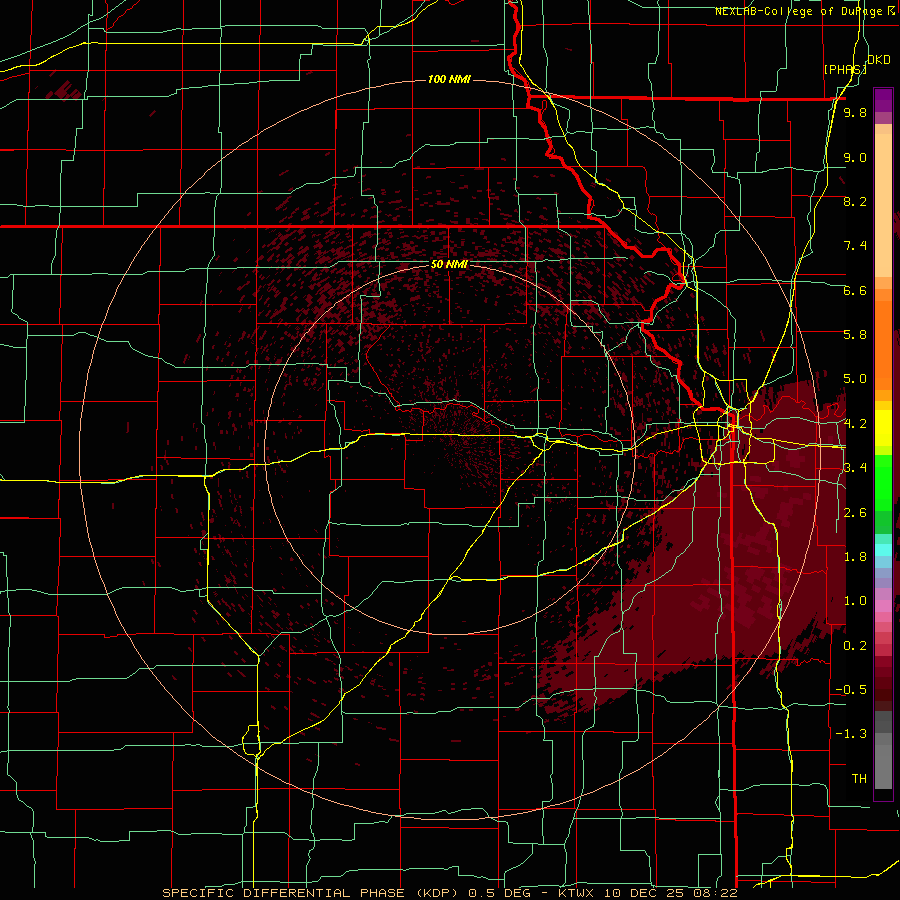
Task: Click the 4.2 legend value
Action: point(855,424)
